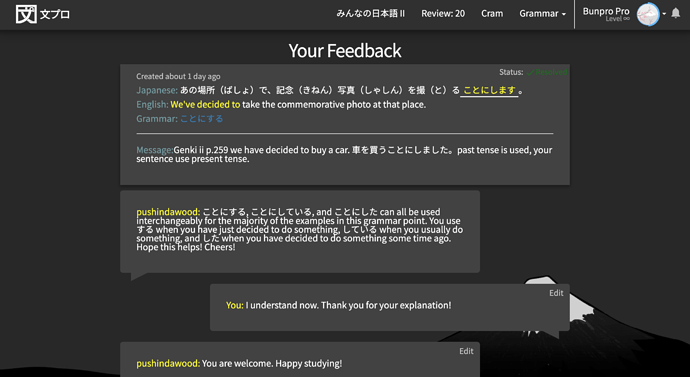Click 'Created about 1 day ago' text
The height and width of the screenshot is (377, 690).
coord(178,77)
